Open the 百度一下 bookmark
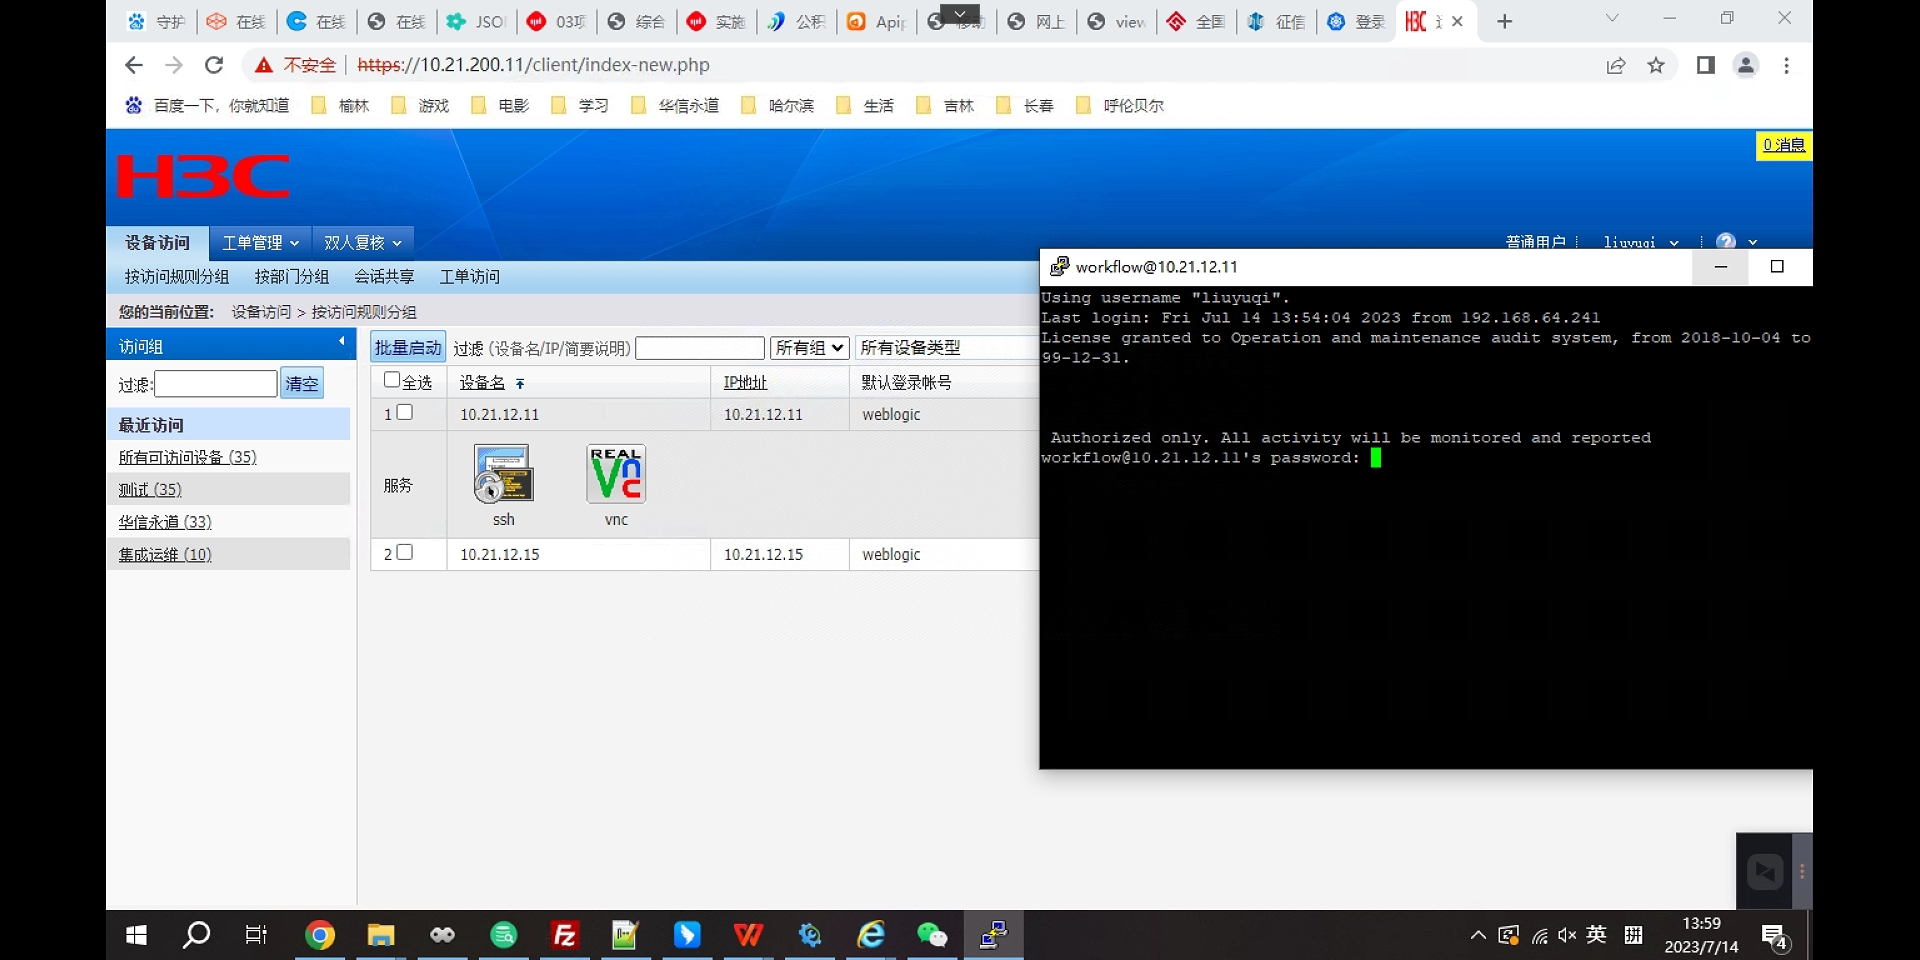 pyautogui.click(x=208, y=106)
